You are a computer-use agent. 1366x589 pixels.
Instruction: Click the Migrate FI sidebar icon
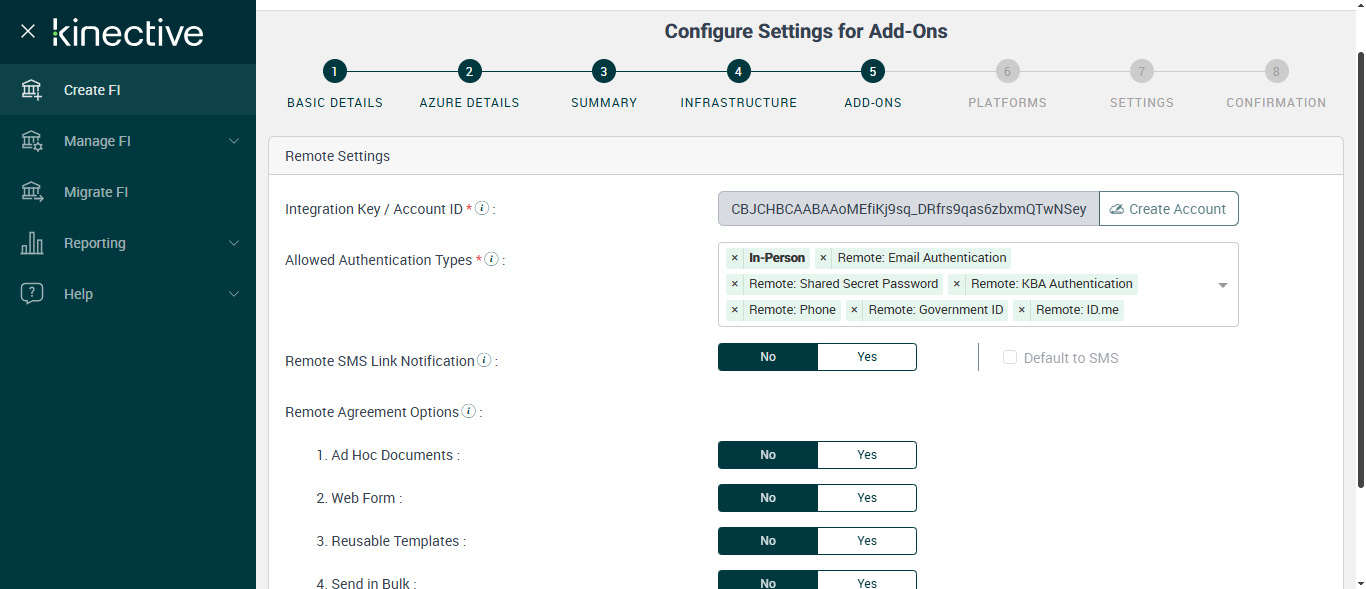(x=32, y=192)
